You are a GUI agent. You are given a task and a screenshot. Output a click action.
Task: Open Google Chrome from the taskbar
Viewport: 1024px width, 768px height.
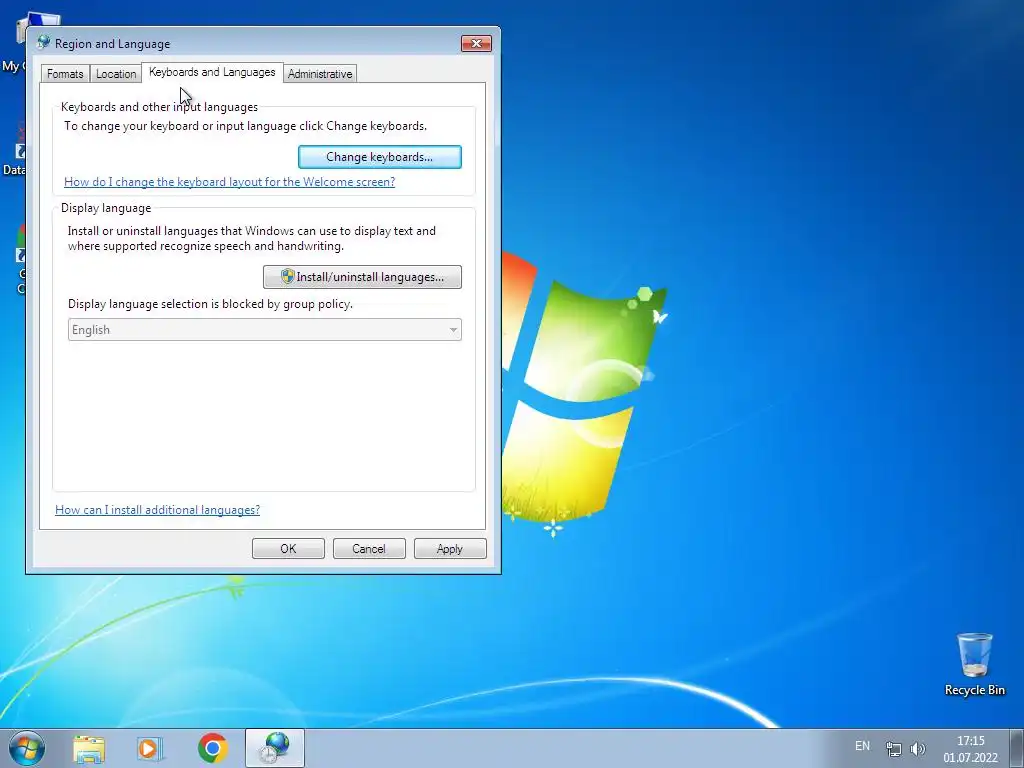[212, 748]
